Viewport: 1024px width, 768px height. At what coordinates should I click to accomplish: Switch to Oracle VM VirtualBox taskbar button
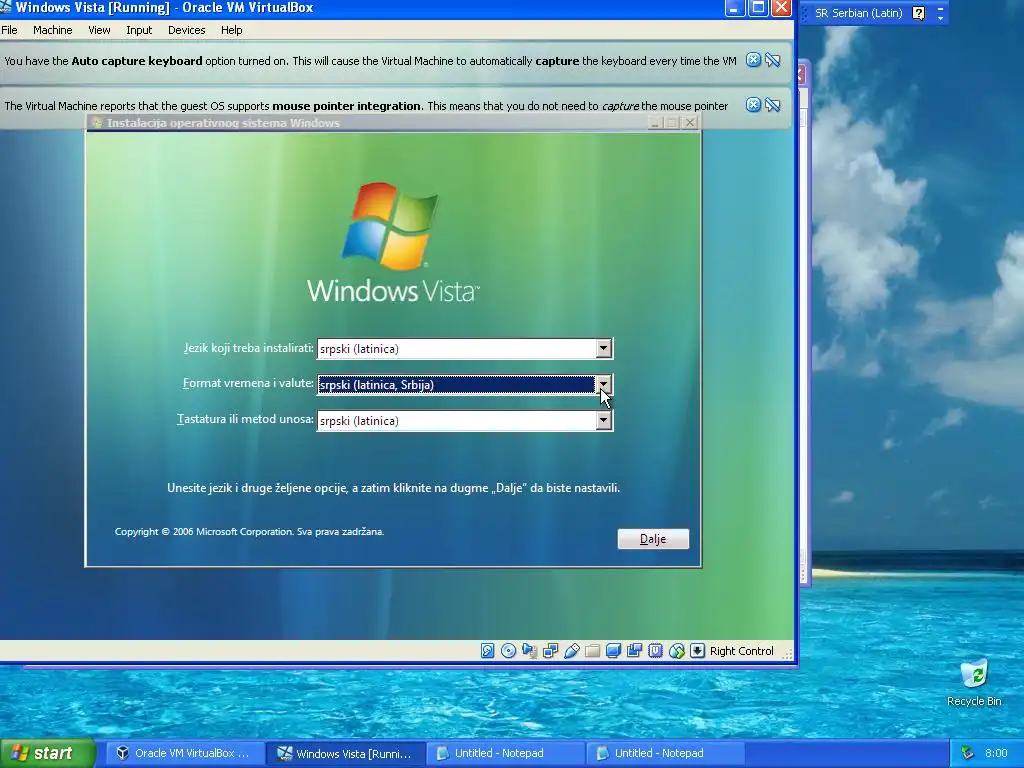point(185,753)
